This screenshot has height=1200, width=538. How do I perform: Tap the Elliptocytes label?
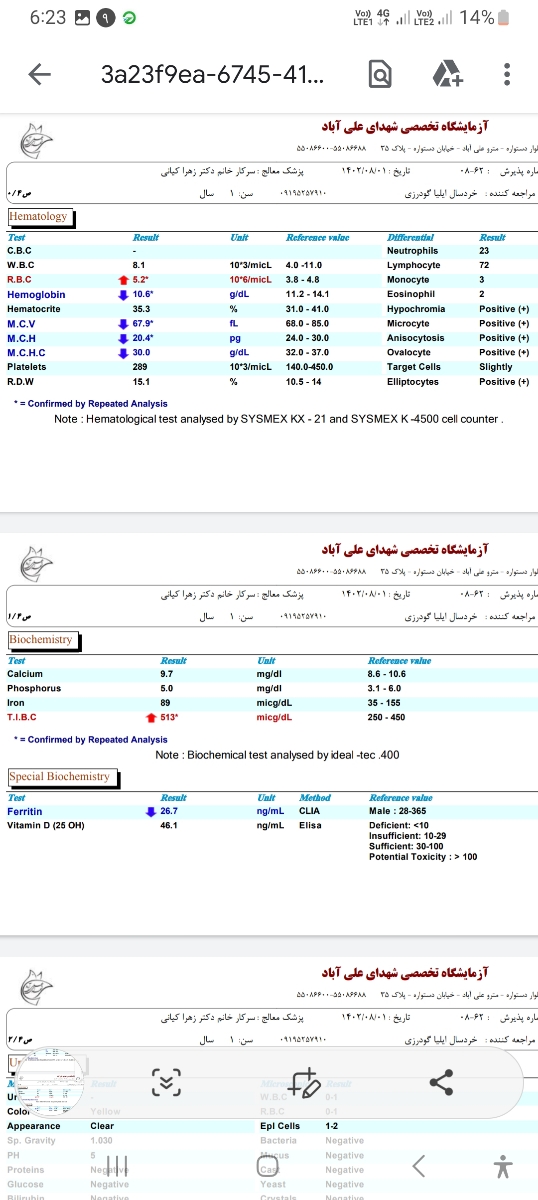click(x=412, y=382)
